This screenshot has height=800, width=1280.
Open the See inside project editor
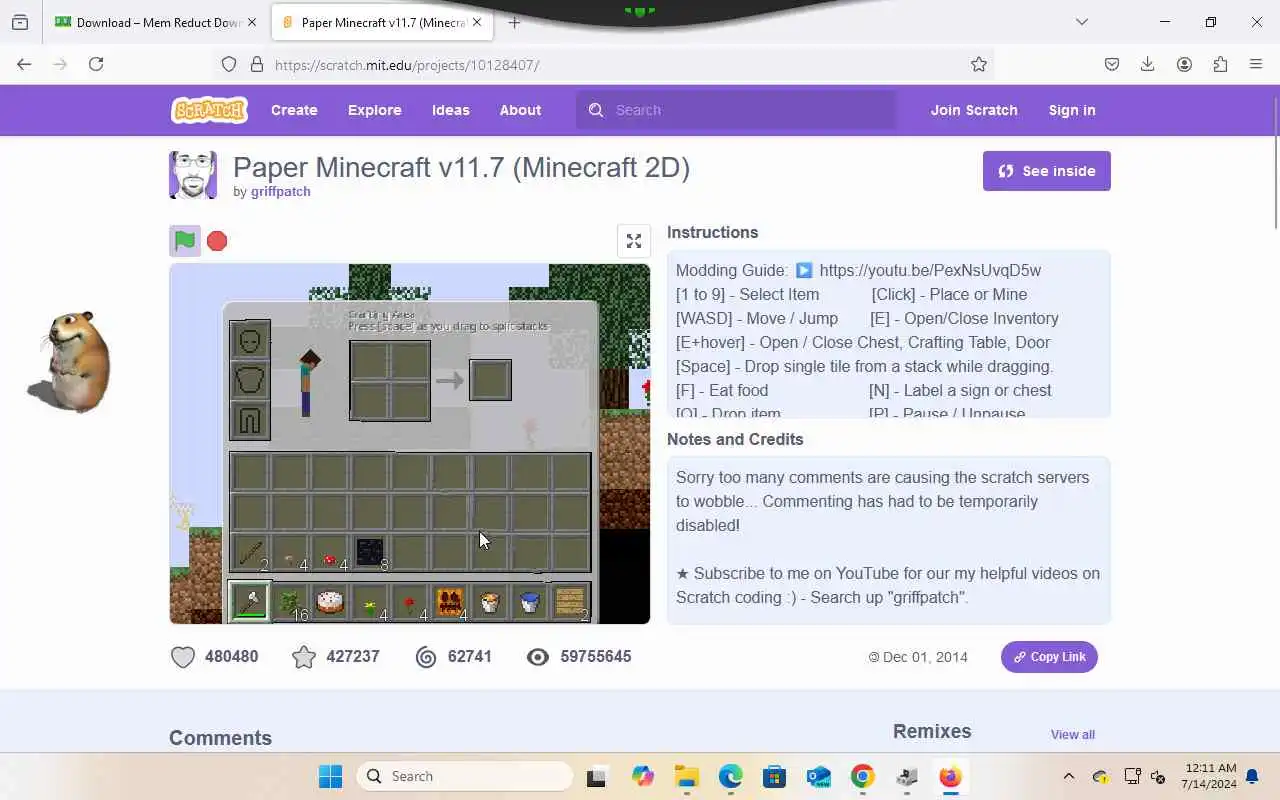[x=1046, y=171]
